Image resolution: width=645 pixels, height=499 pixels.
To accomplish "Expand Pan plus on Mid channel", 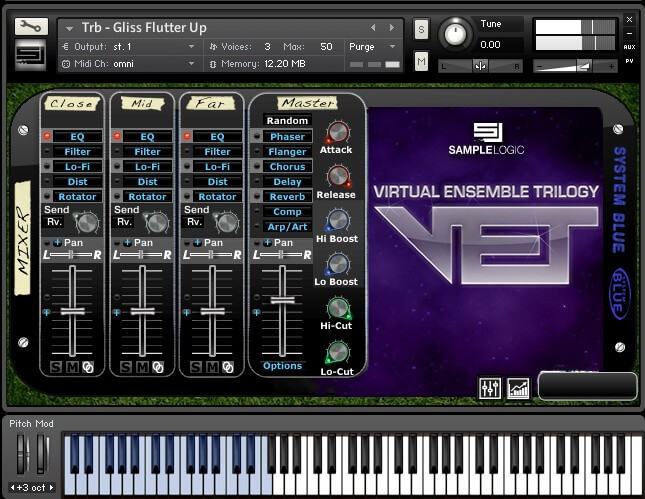I will point(127,243).
